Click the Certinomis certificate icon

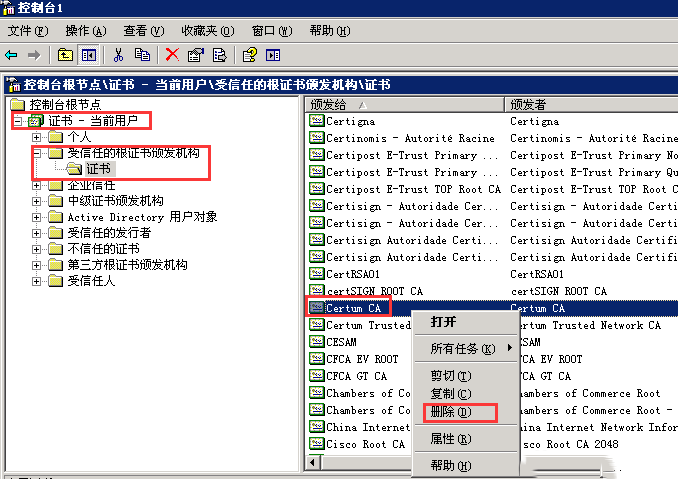(x=317, y=137)
